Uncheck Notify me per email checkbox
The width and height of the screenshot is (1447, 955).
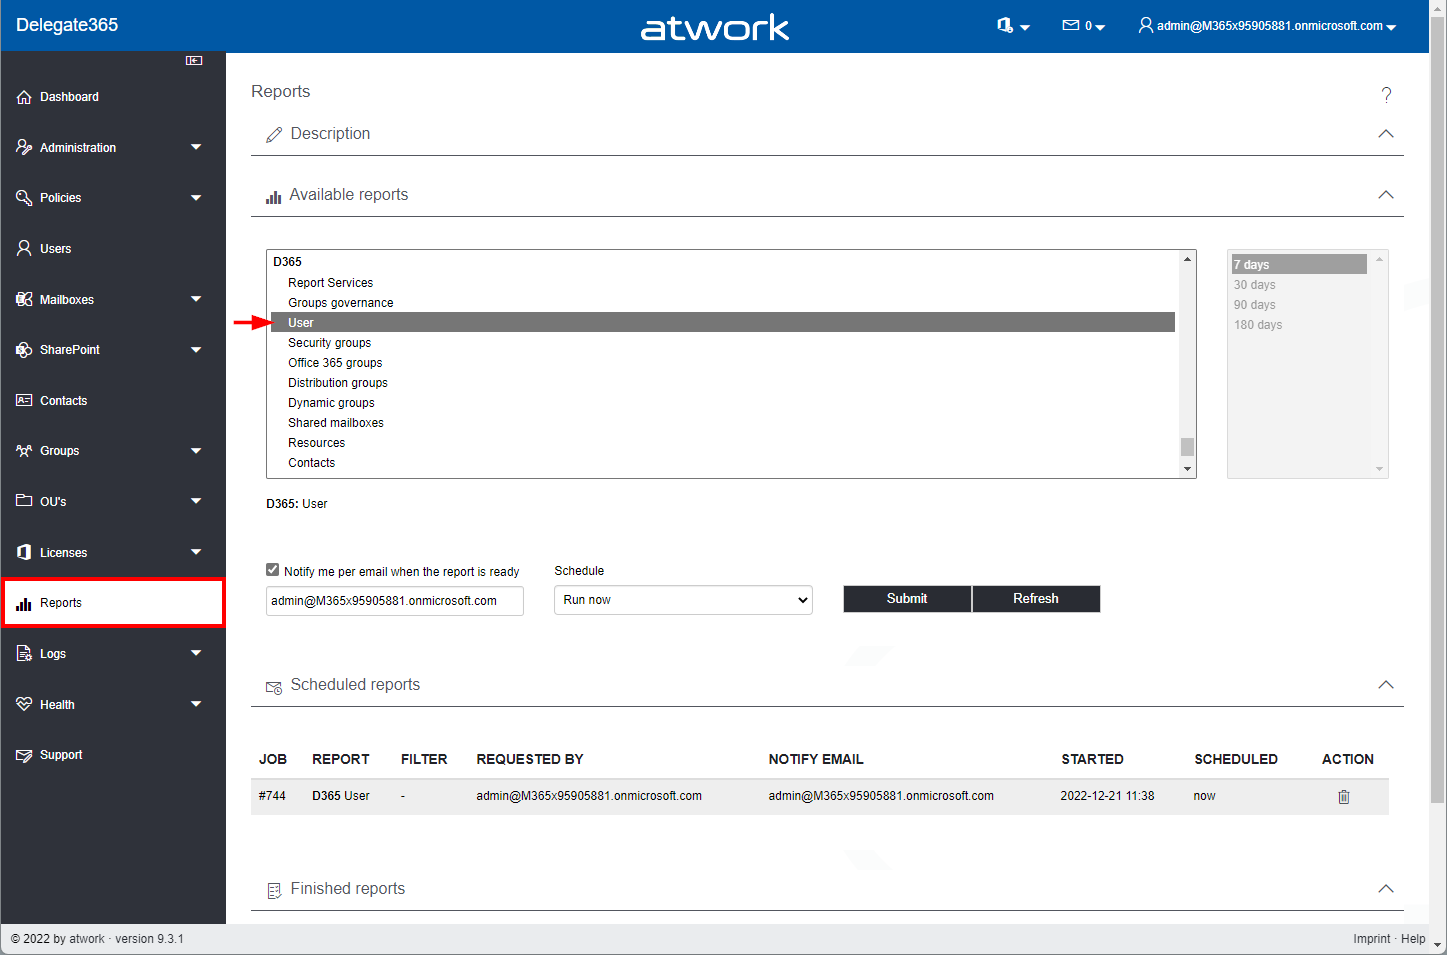point(273,570)
